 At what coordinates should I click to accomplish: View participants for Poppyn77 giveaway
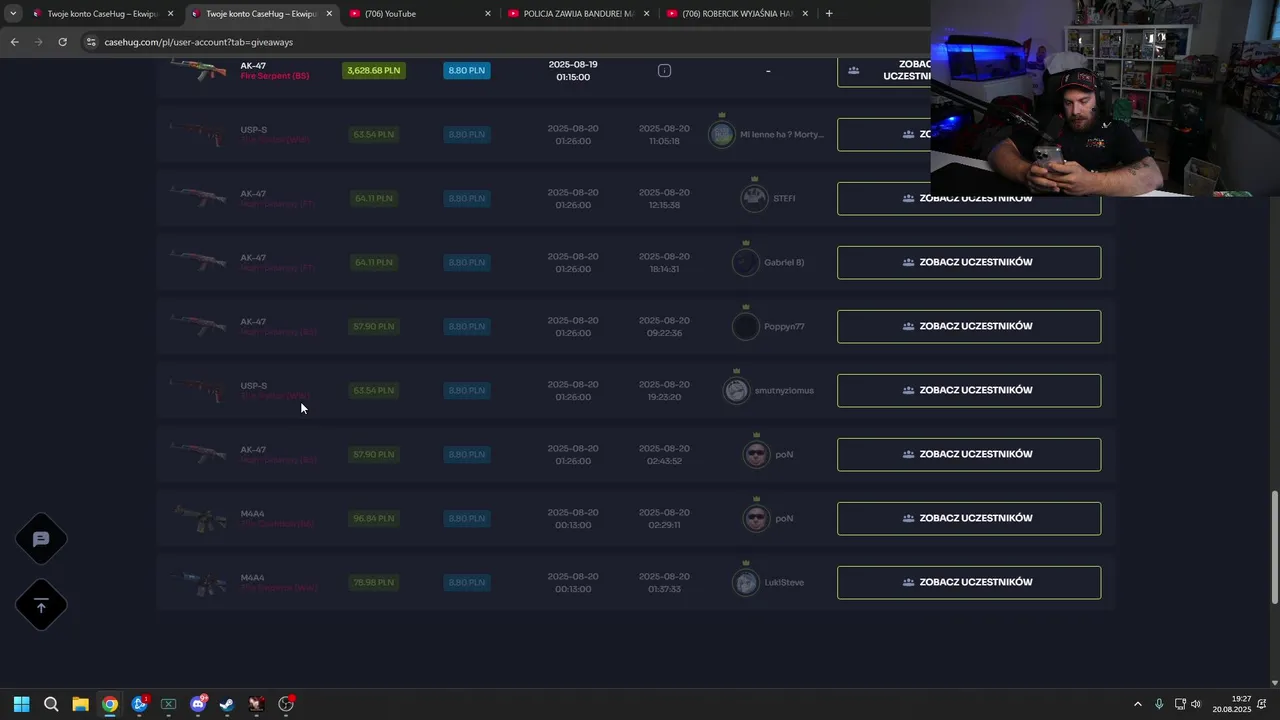(x=969, y=326)
